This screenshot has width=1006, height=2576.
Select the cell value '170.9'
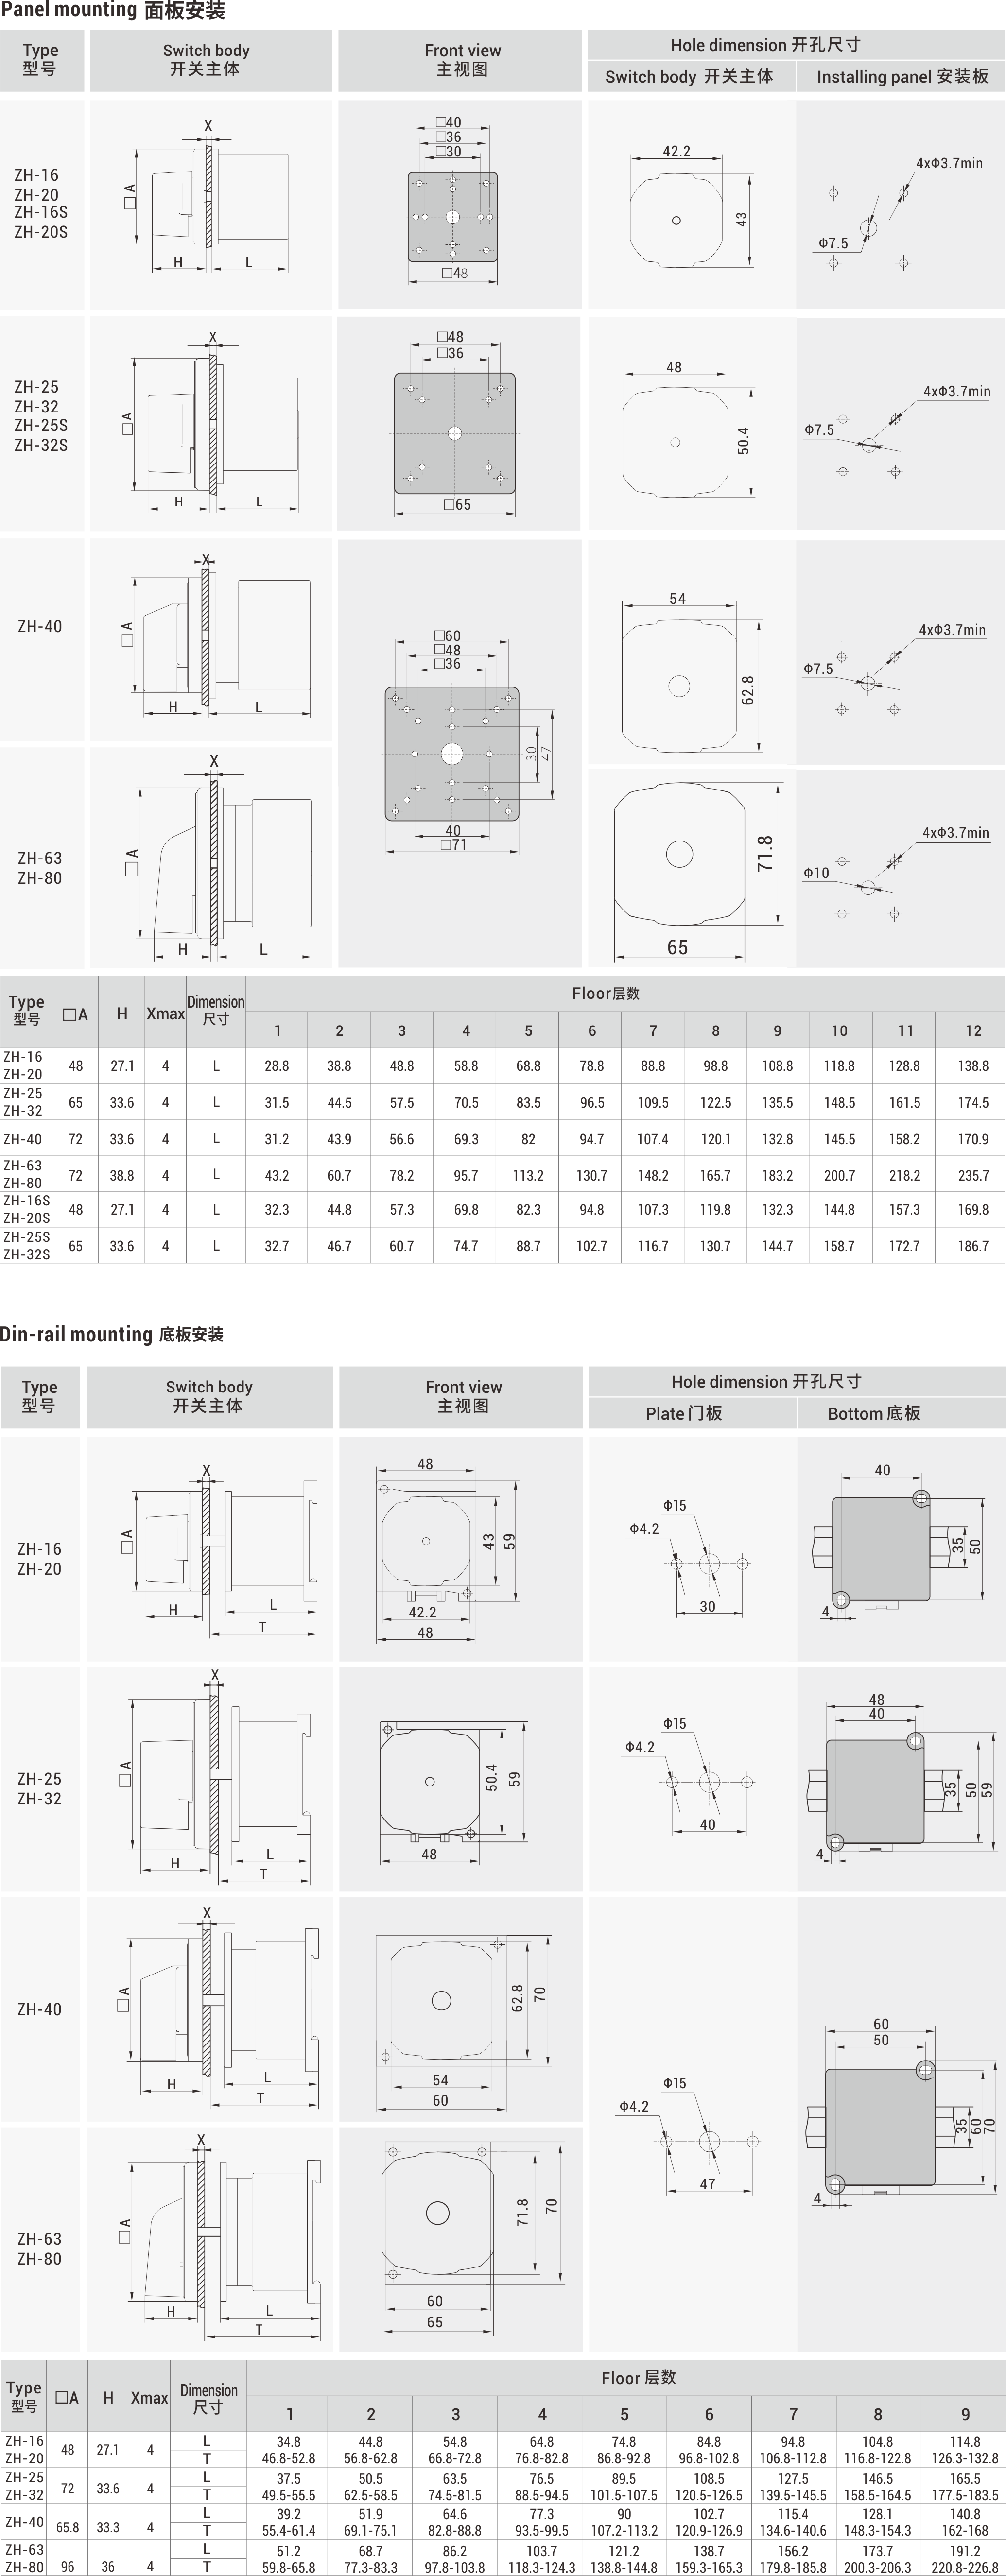[973, 1139]
